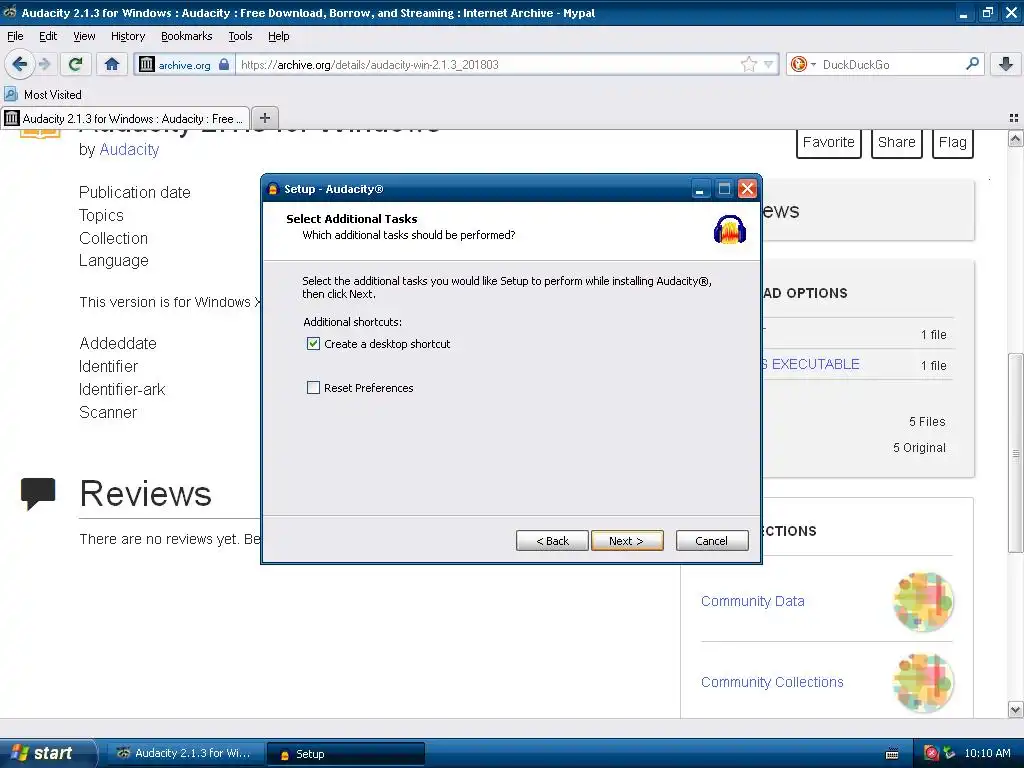Click the DuckDuckGo search field
This screenshot has width=1024, height=768.
point(891,64)
